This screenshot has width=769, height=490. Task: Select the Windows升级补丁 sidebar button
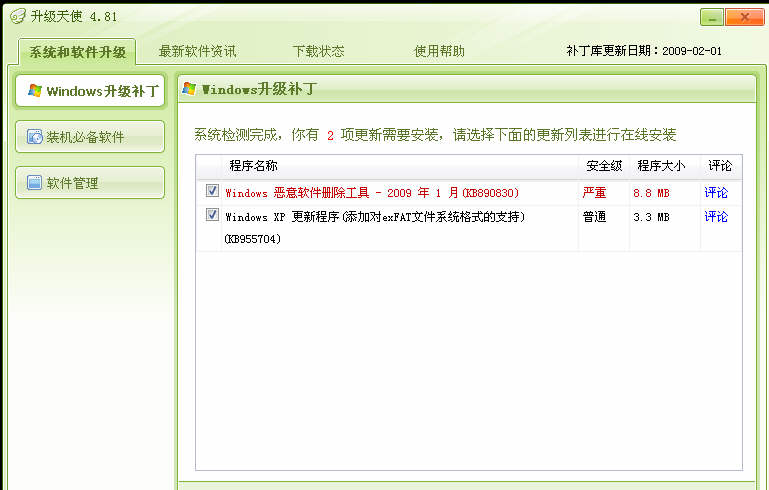point(90,91)
